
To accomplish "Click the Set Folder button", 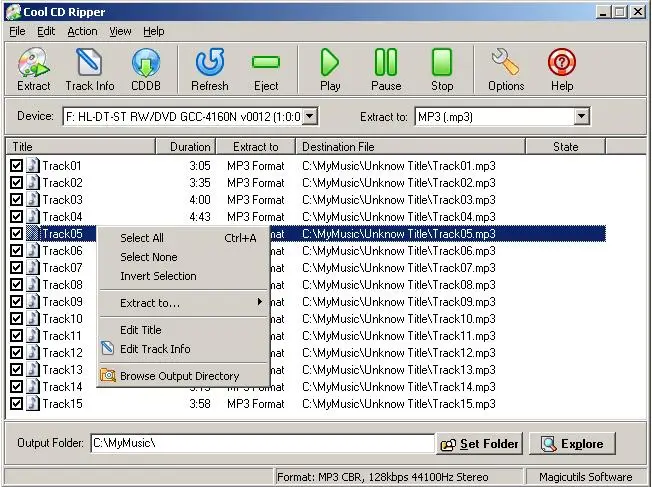I will pyautogui.click(x=479, y=444).
